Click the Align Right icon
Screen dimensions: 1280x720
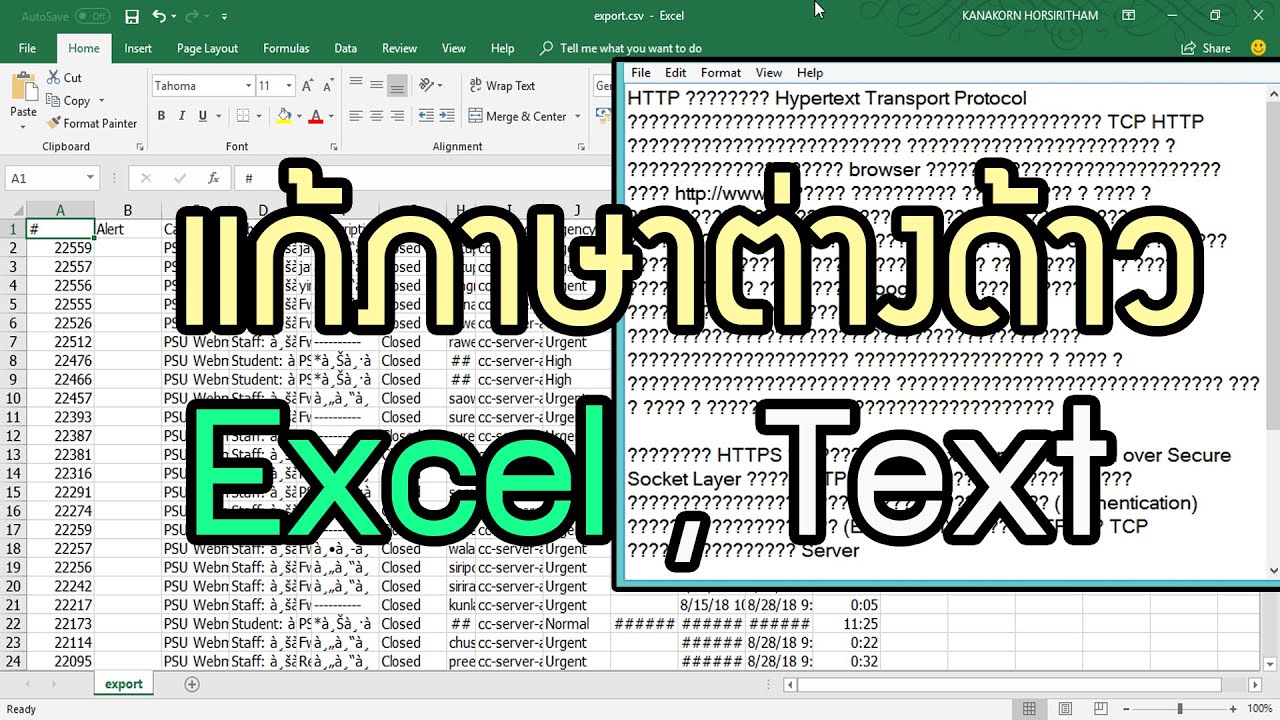(x=397, y=116)
